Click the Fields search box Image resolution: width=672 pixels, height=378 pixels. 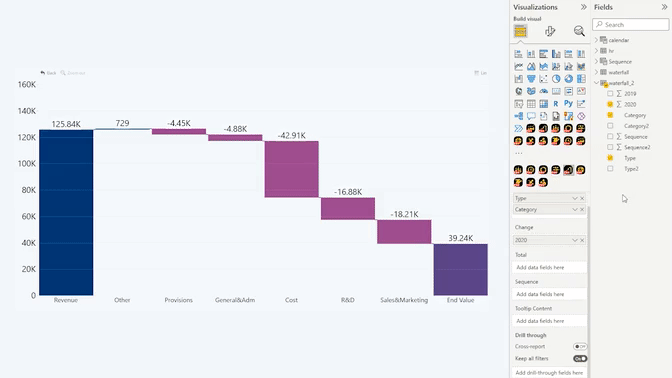(x=631, y=24)
